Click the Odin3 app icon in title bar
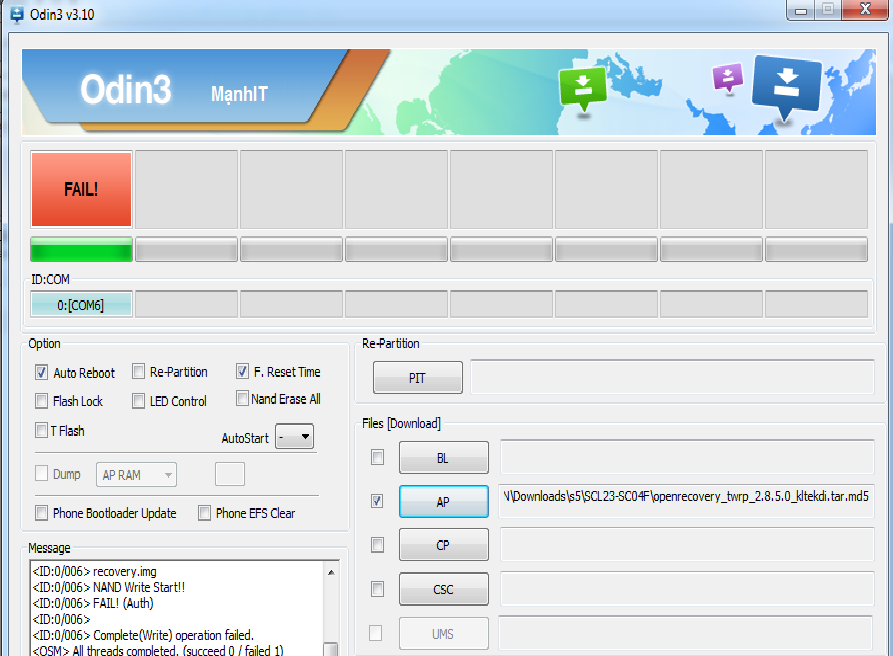This screenshot has height=656, width=893. point(17,15)
